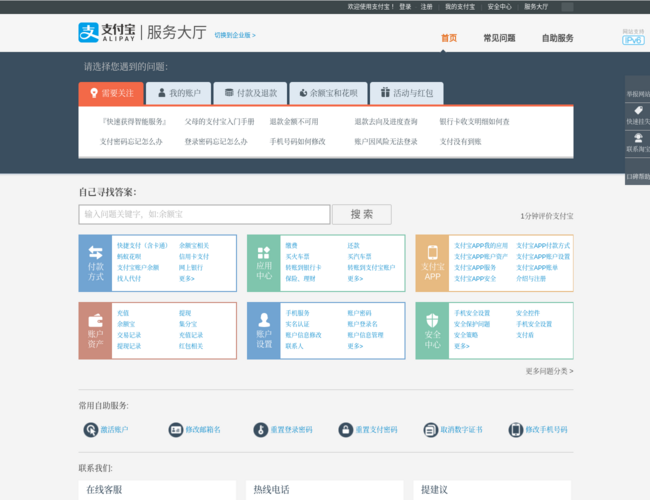The width and height of the screenshot is (650, 500).
Task: Click the 买火车票 link
Action: coord(298,257)
